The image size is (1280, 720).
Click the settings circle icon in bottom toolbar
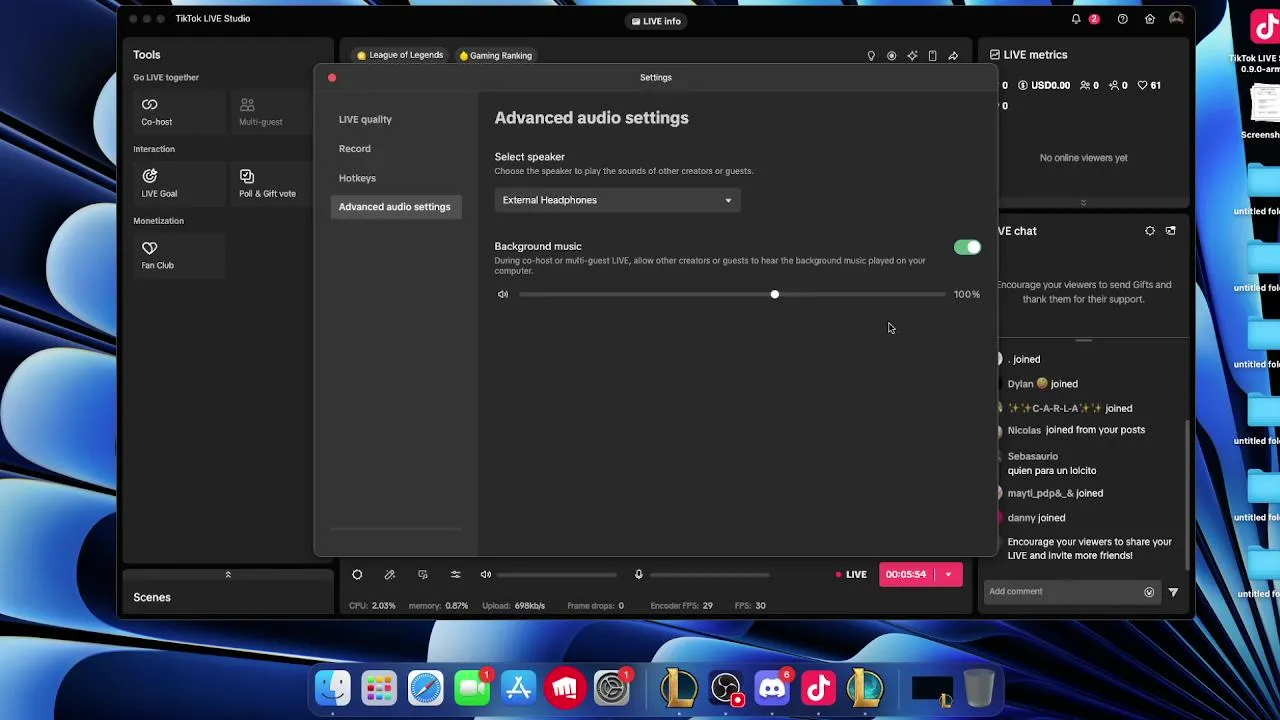point(357,574)
